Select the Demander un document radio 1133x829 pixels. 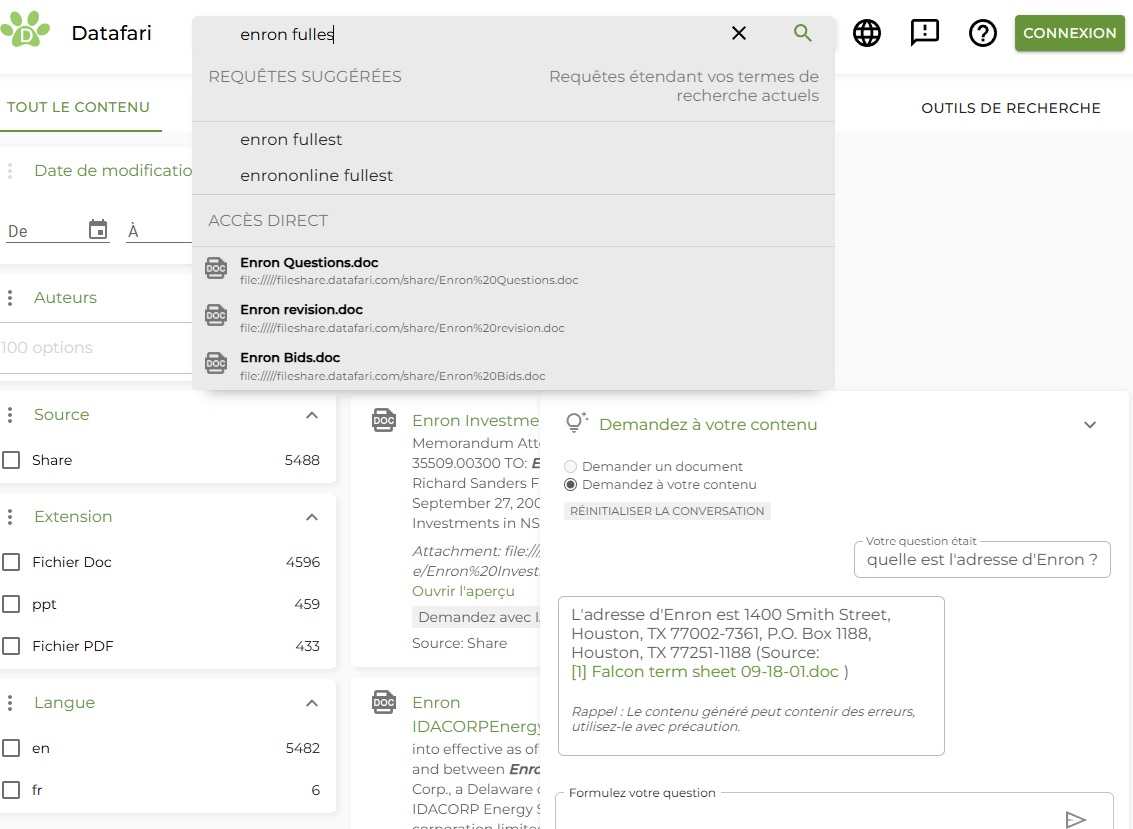571,467
